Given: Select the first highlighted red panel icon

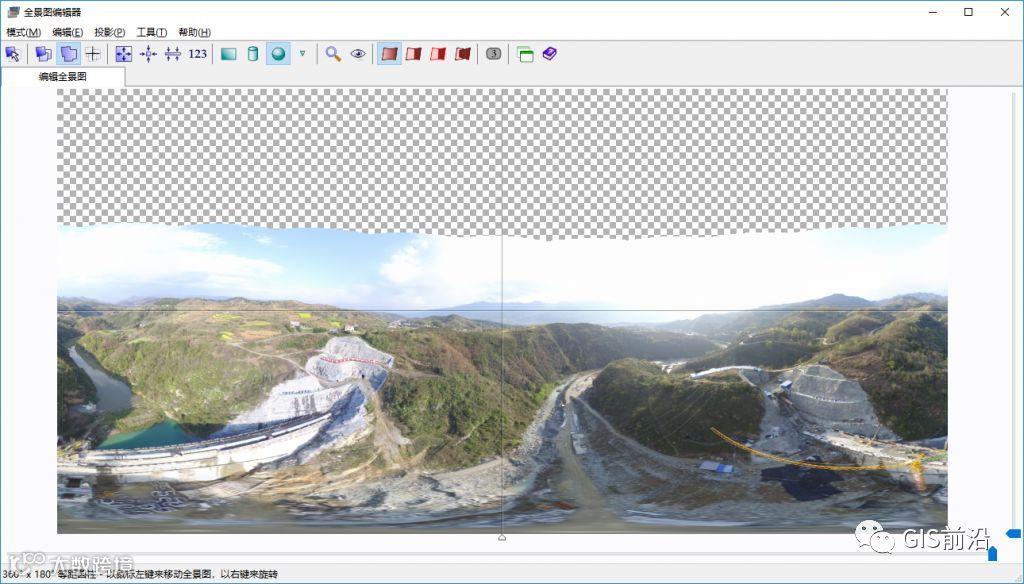Looking at the screenshot, I should (x=389, y=54).
